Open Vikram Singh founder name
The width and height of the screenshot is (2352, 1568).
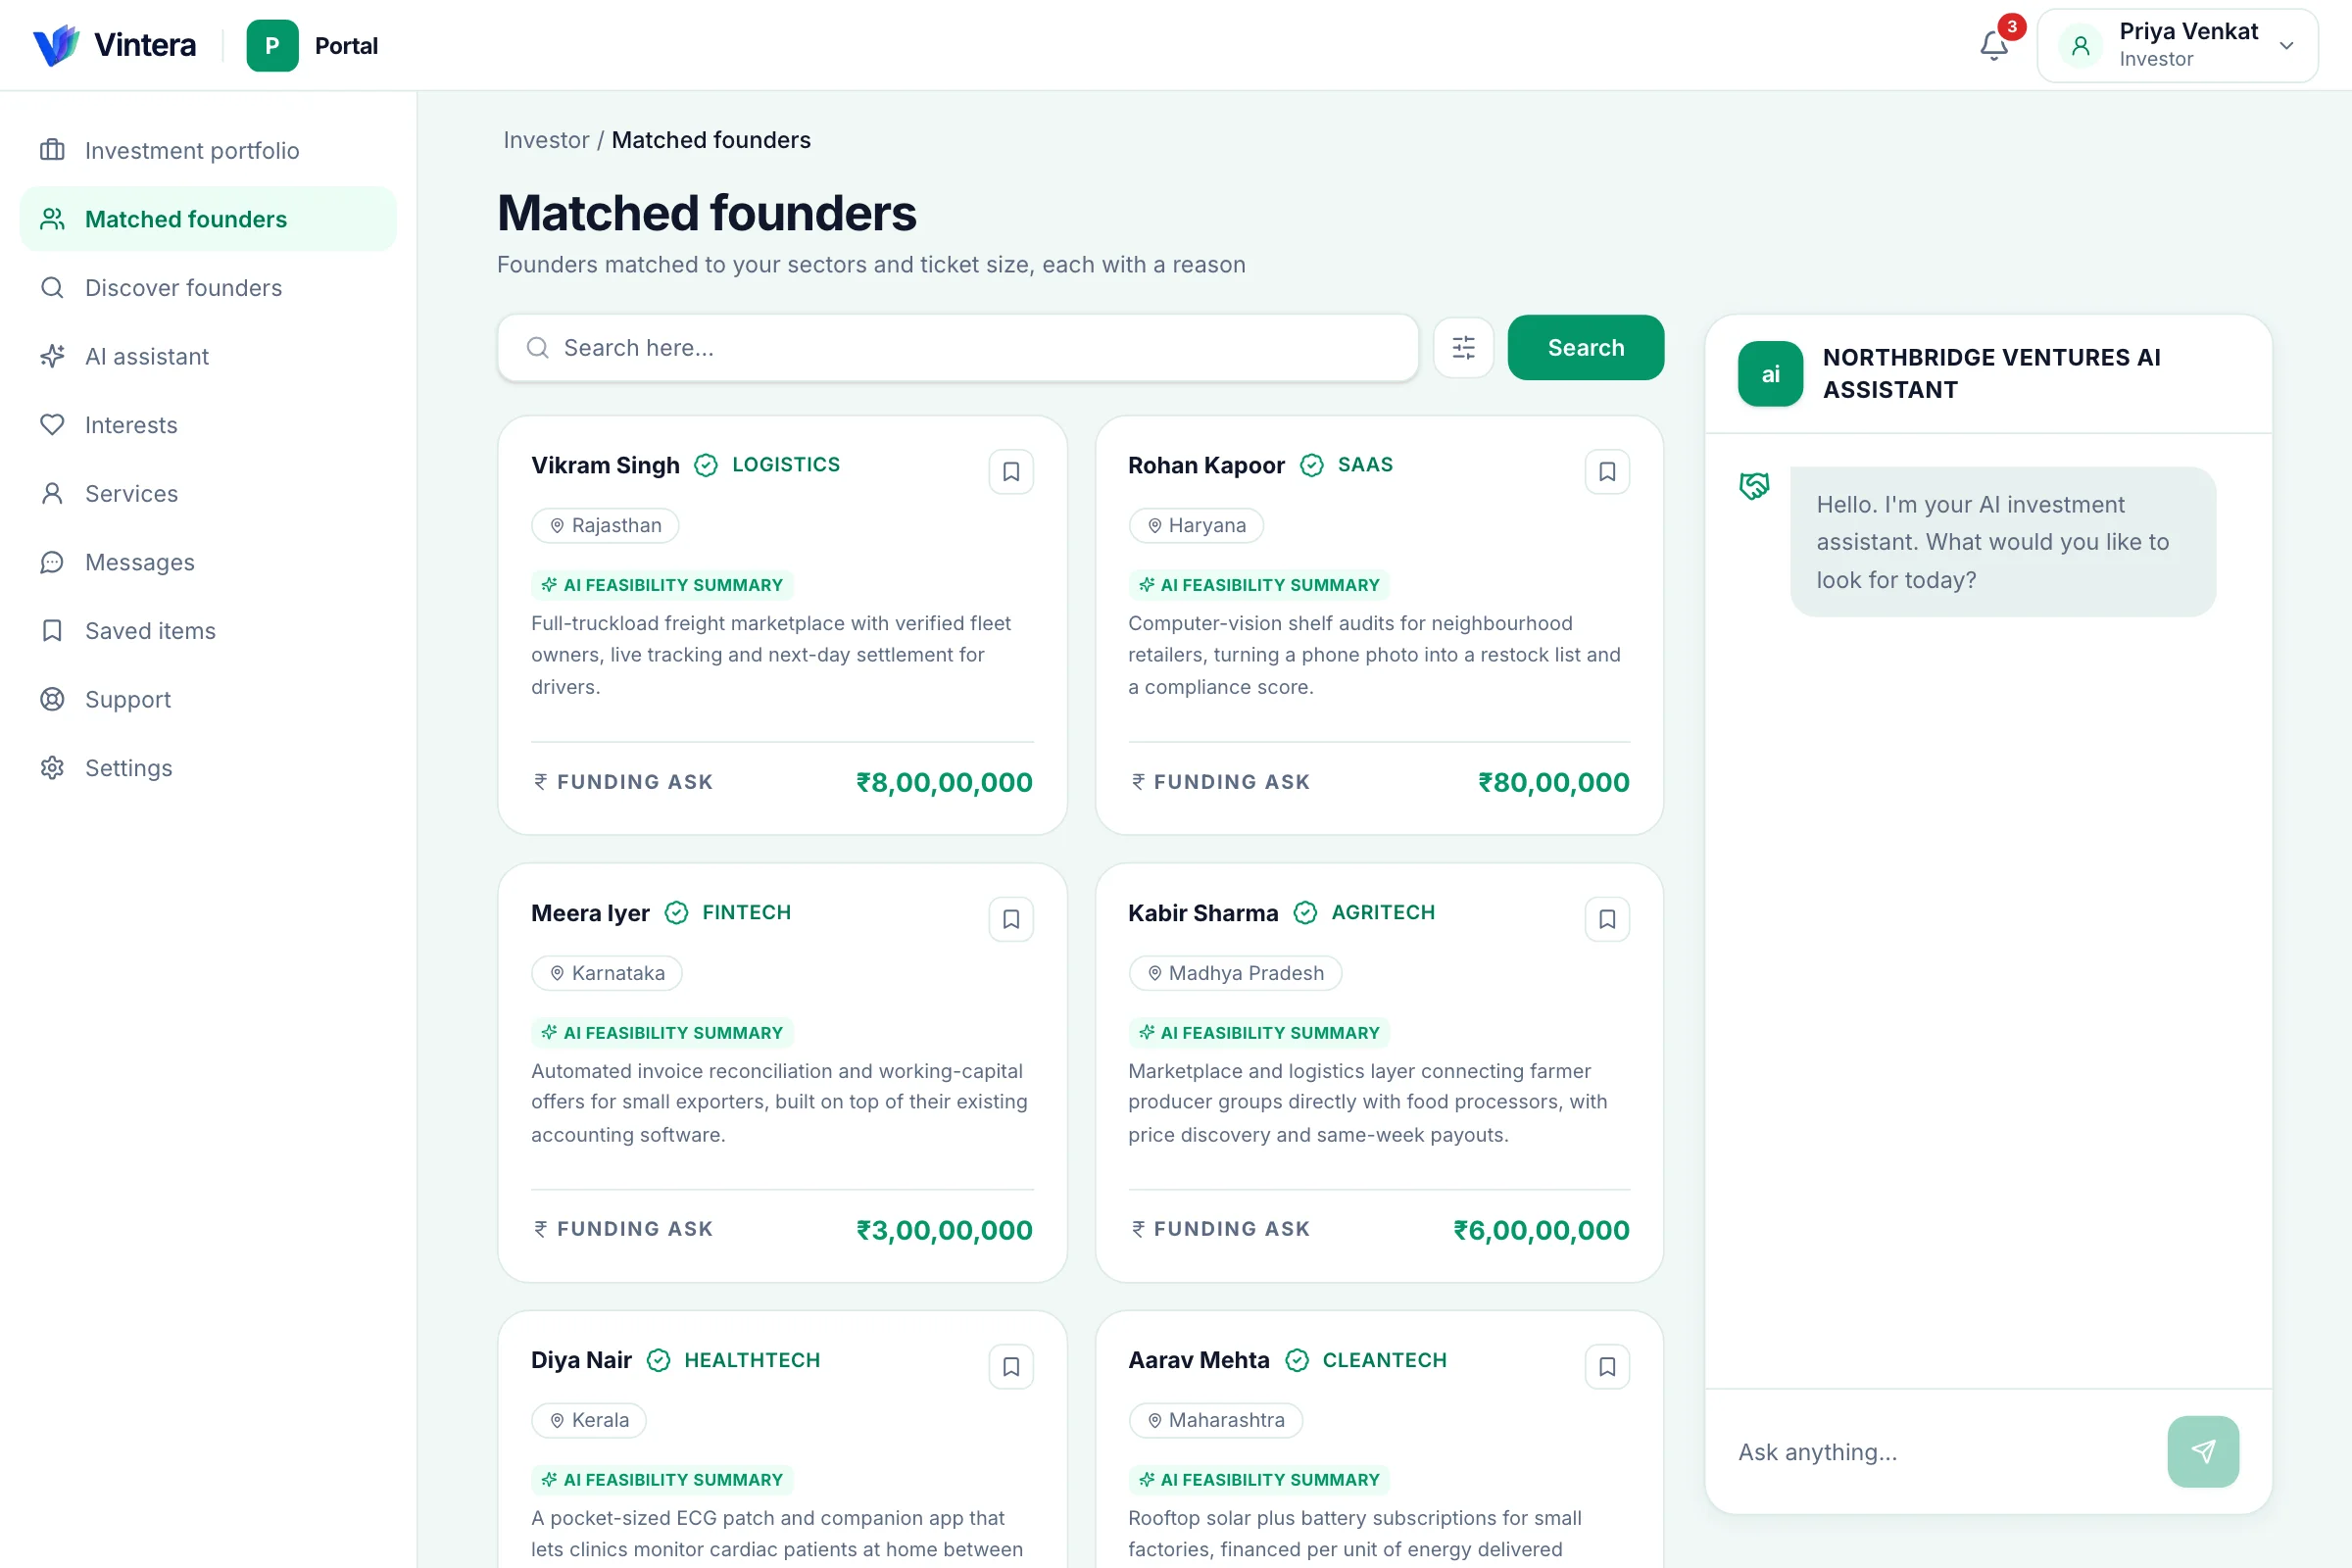[605, 465]
